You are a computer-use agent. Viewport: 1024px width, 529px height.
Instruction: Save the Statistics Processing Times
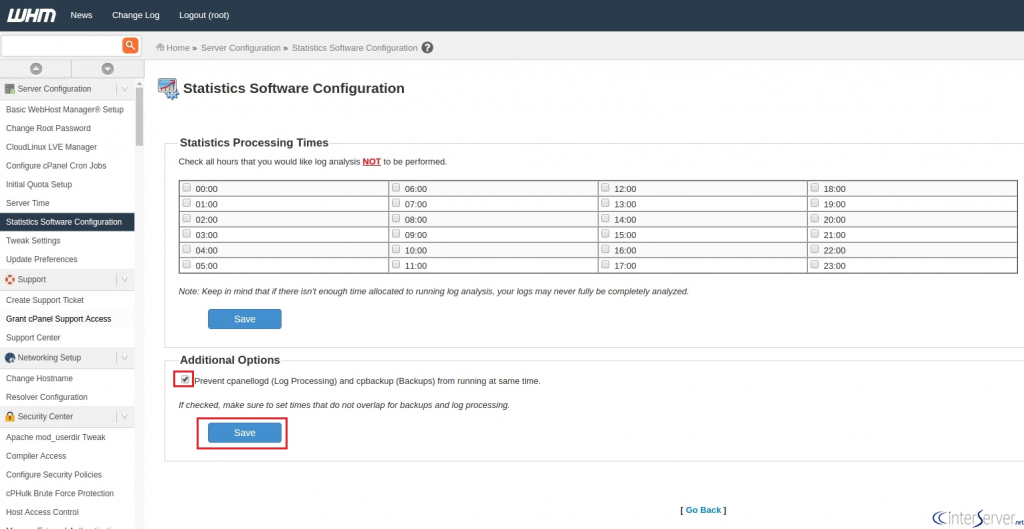tap(245, 319)
